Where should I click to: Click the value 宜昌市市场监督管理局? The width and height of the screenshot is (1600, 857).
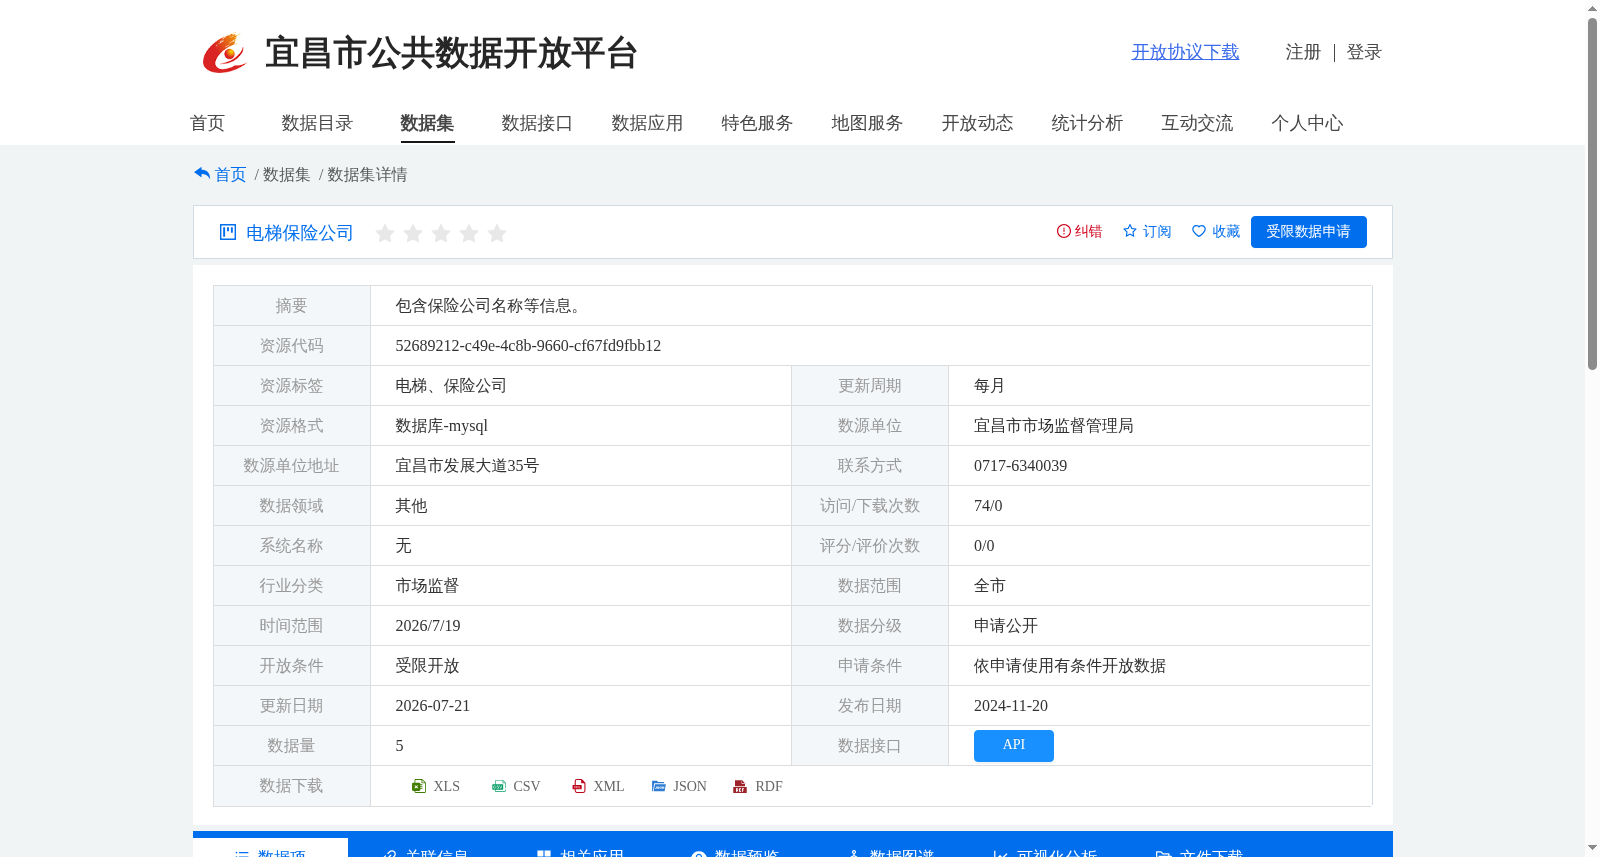click(x=1053, y=426)
